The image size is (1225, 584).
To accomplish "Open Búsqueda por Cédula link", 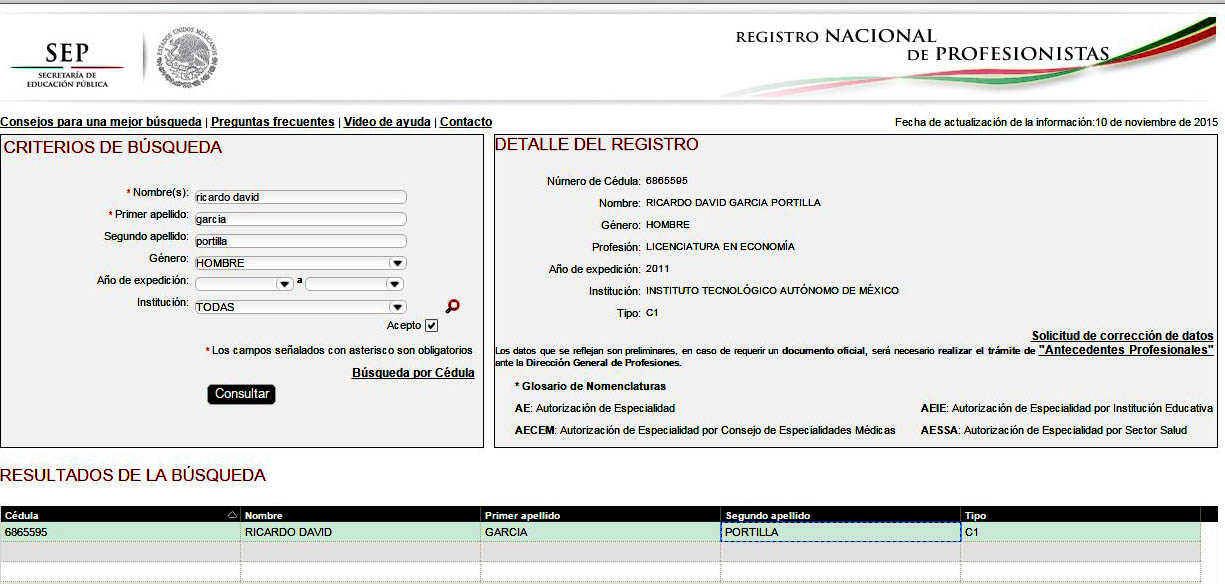I will (x=413, y=373).
